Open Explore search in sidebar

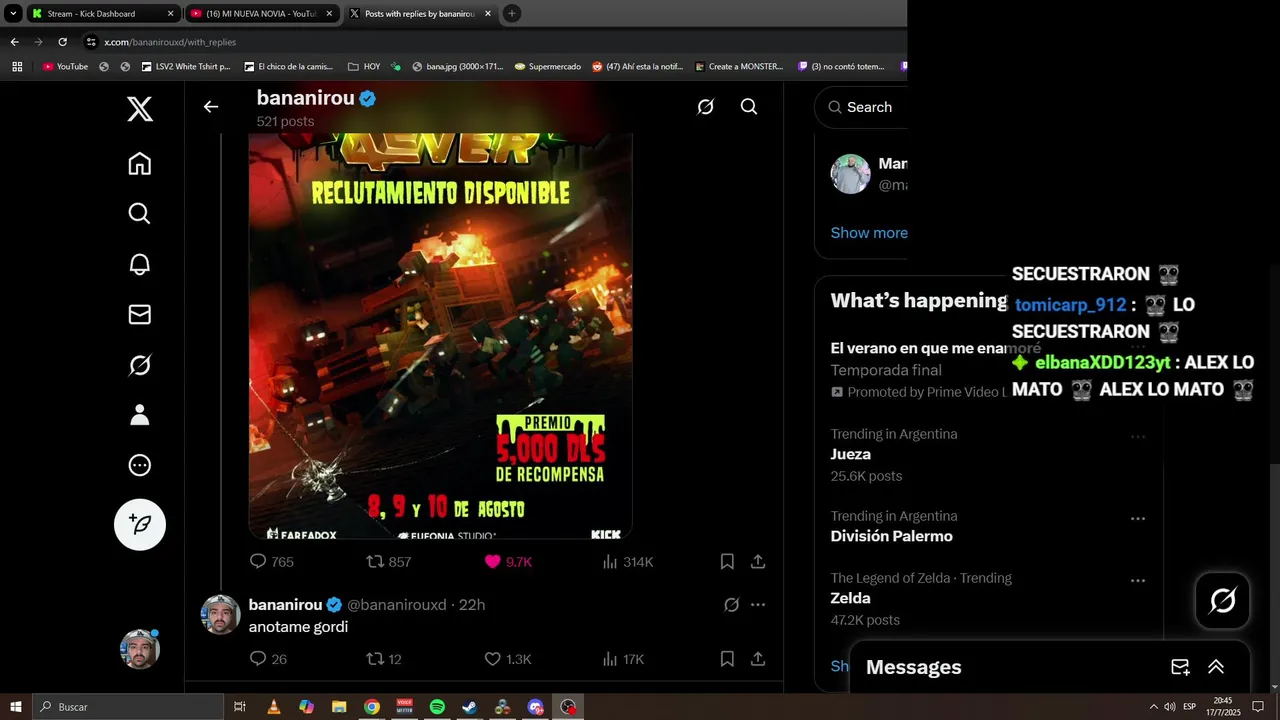140,213
